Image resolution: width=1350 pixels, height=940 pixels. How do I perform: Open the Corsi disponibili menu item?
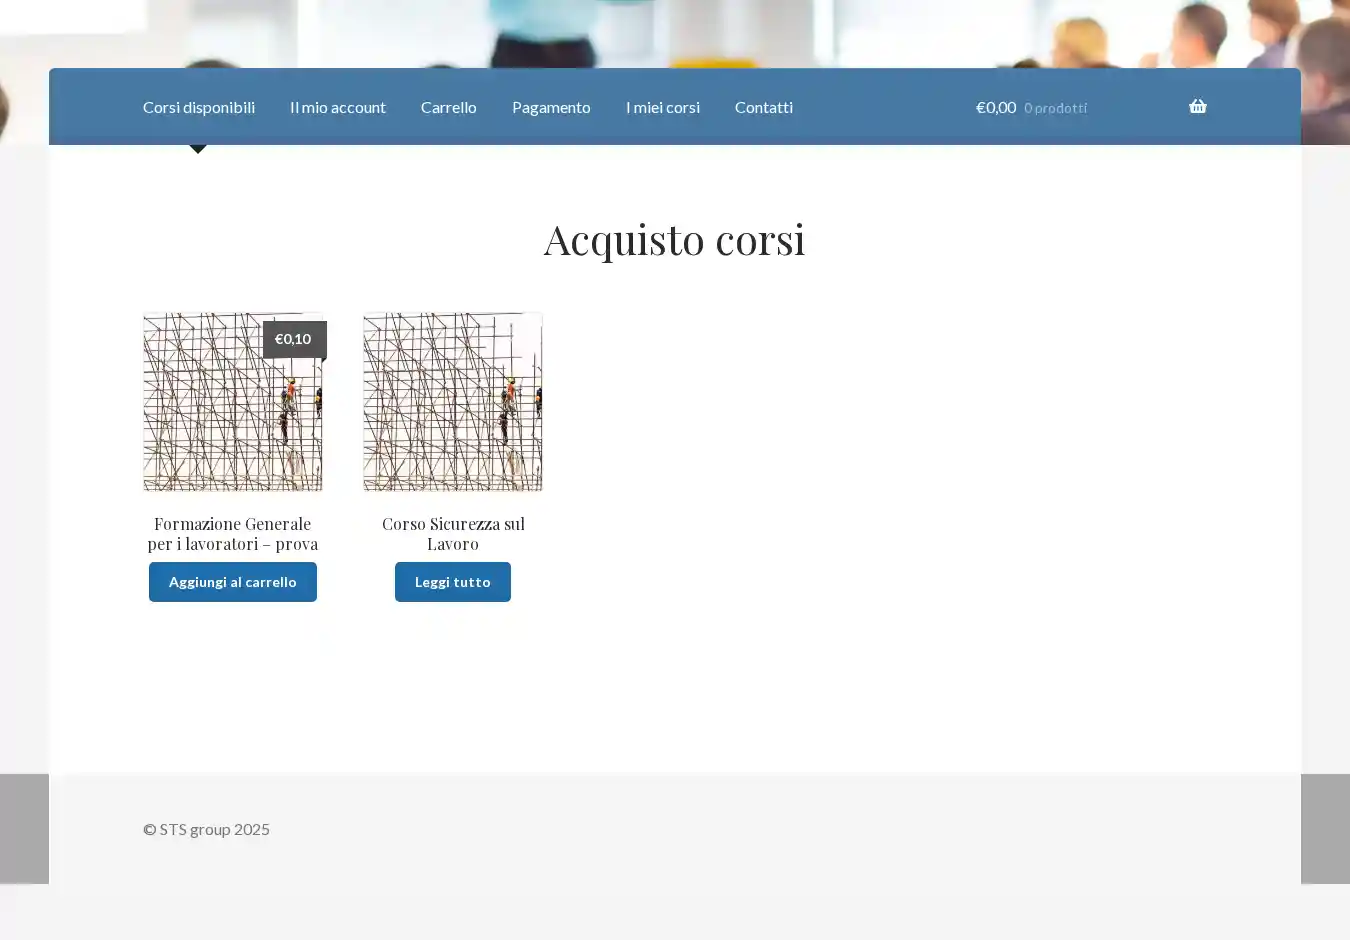coord(198,107)
